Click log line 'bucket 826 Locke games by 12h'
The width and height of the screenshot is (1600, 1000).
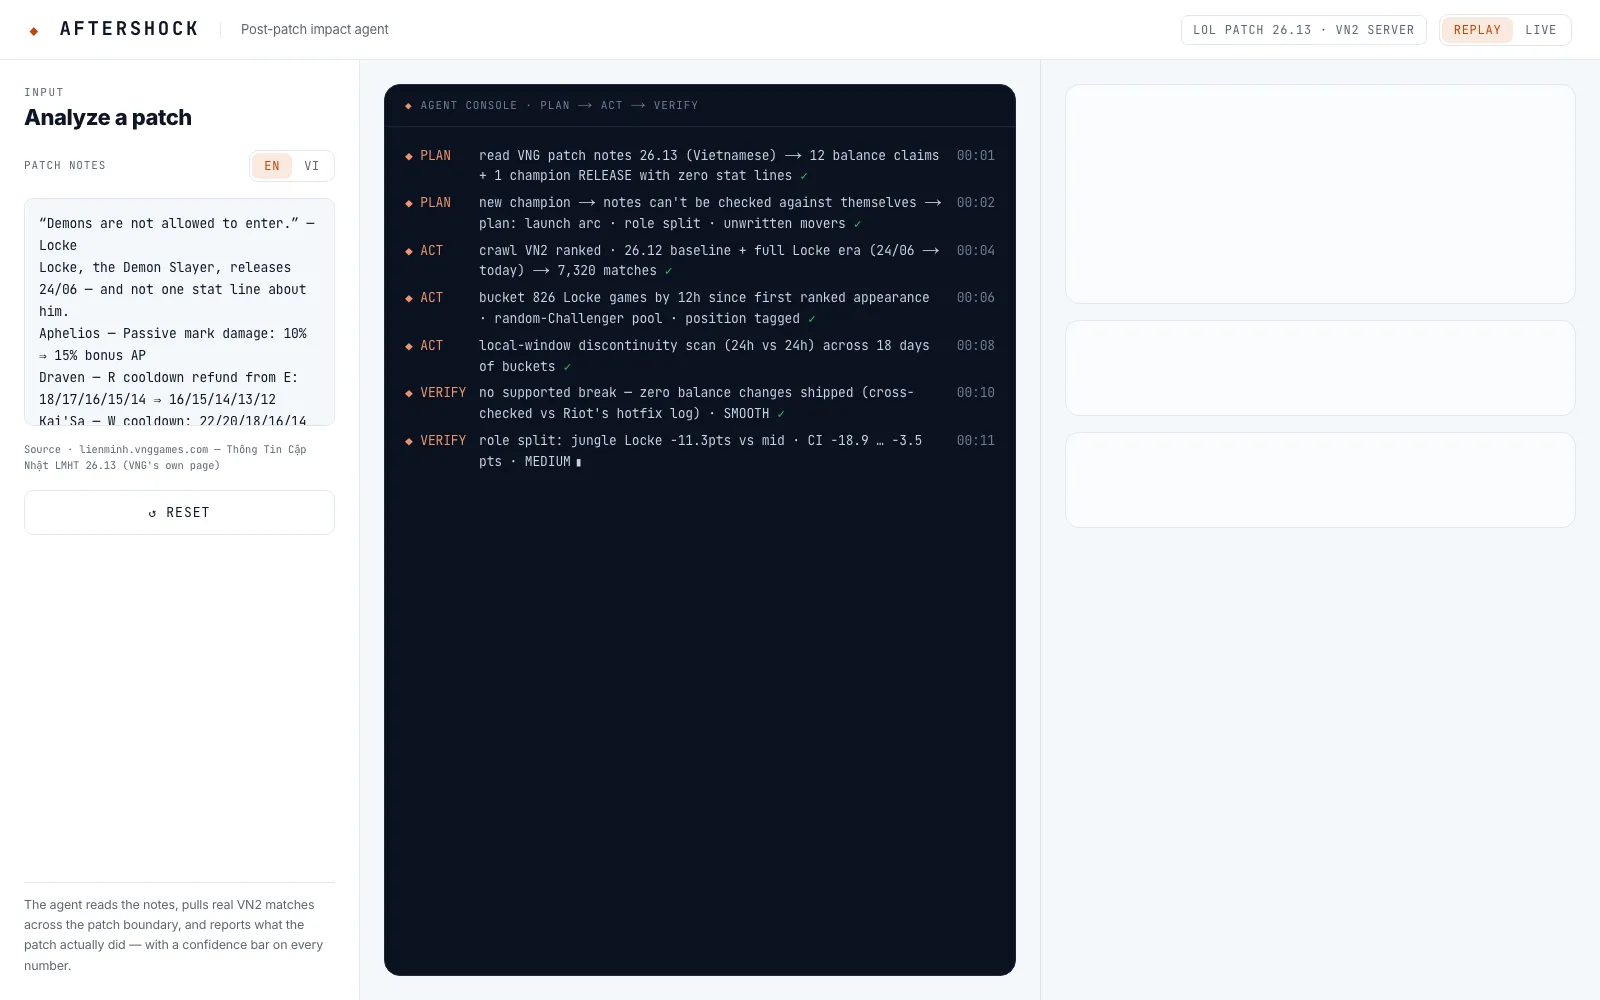coord(704,308)
